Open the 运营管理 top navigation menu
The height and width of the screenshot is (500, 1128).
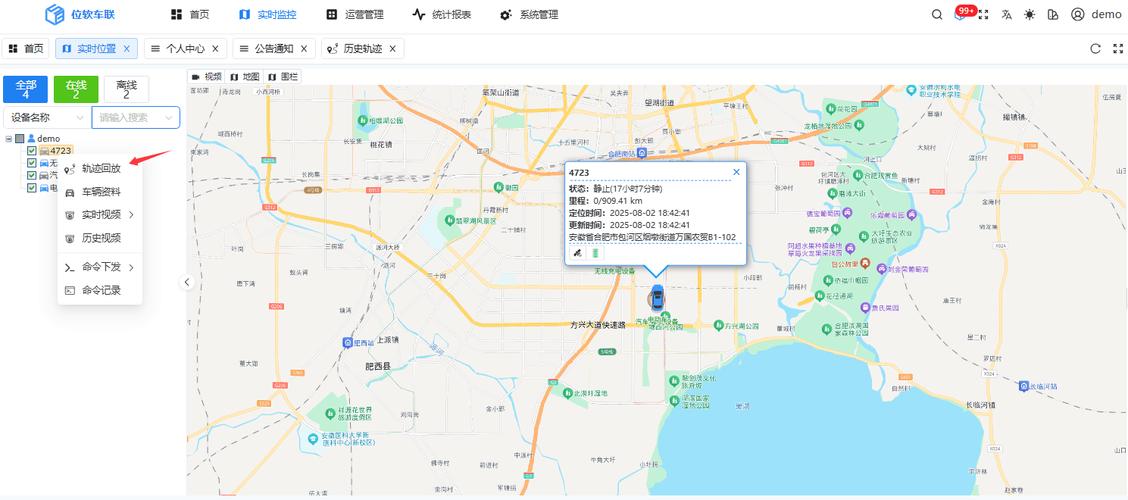(355, 14)
